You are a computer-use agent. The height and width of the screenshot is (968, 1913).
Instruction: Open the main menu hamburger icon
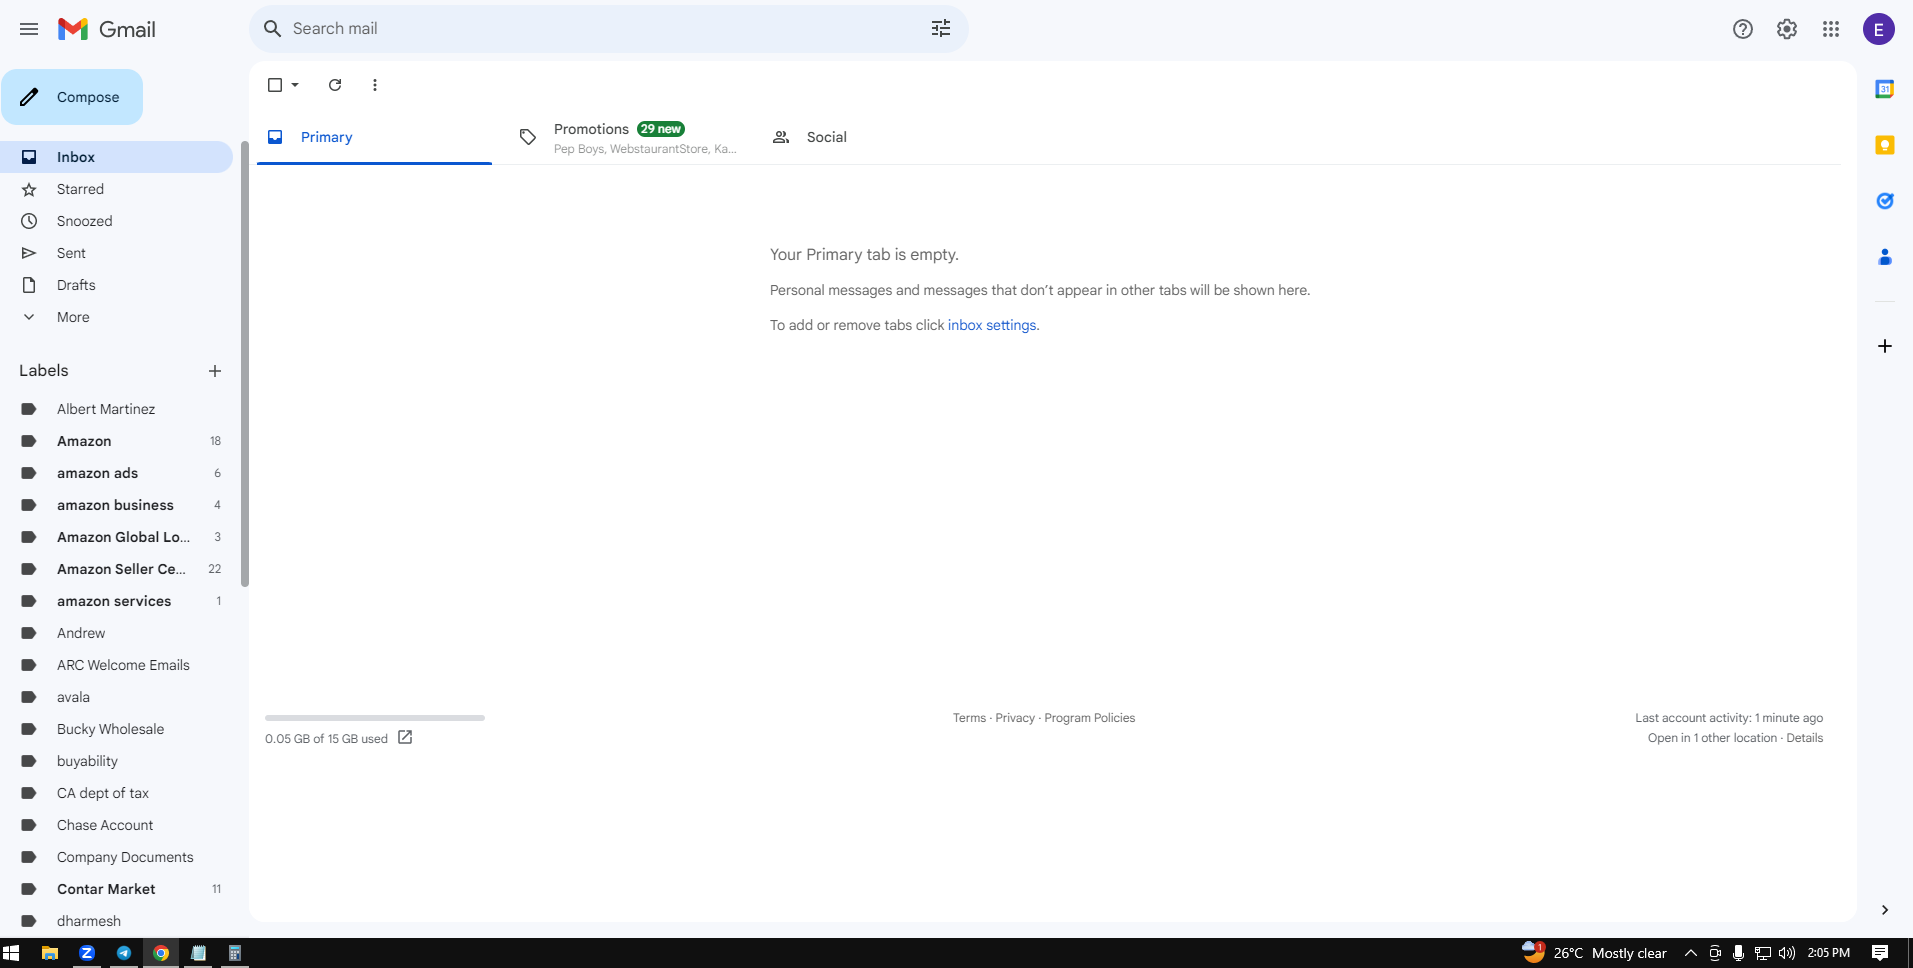[x=29, y=29]
